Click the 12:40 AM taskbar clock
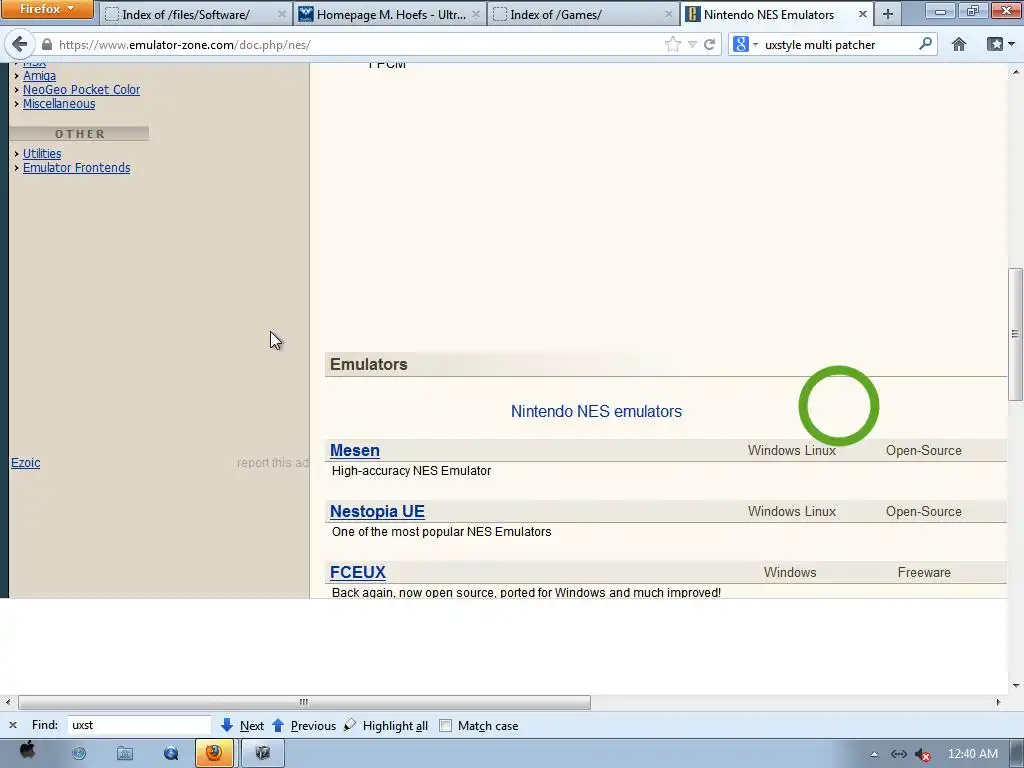Viewport: 1024px width, 768px height. point(972,754)
